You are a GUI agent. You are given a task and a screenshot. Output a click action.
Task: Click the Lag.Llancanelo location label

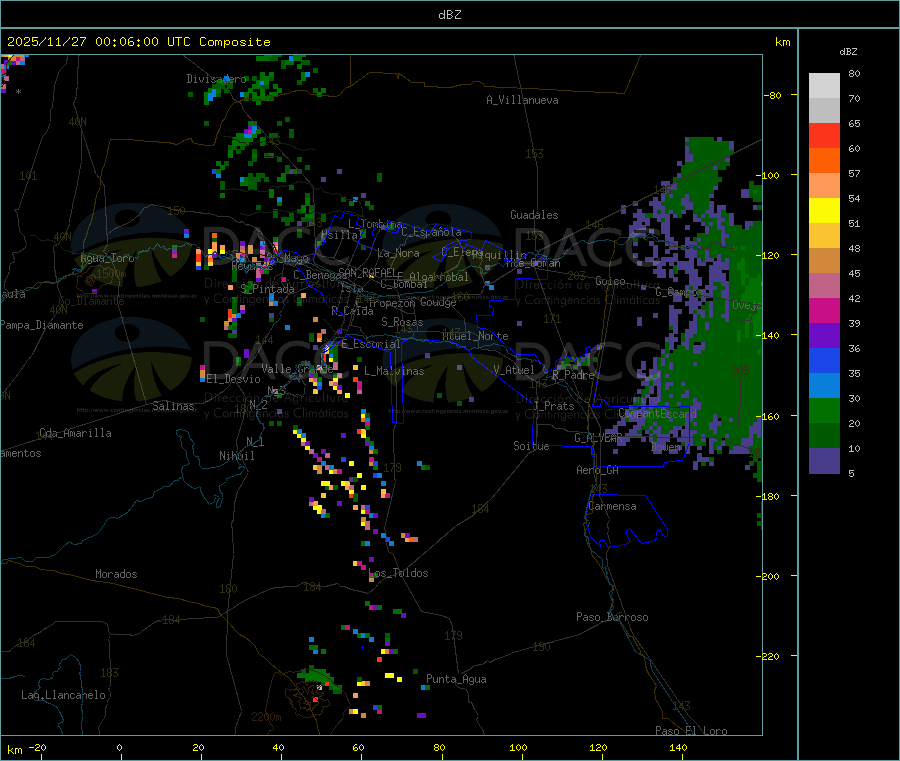click(64, 695)
